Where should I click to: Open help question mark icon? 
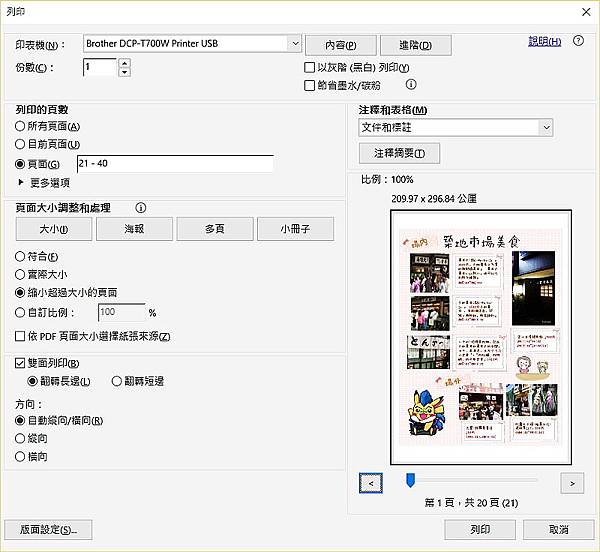coord(578,41)
